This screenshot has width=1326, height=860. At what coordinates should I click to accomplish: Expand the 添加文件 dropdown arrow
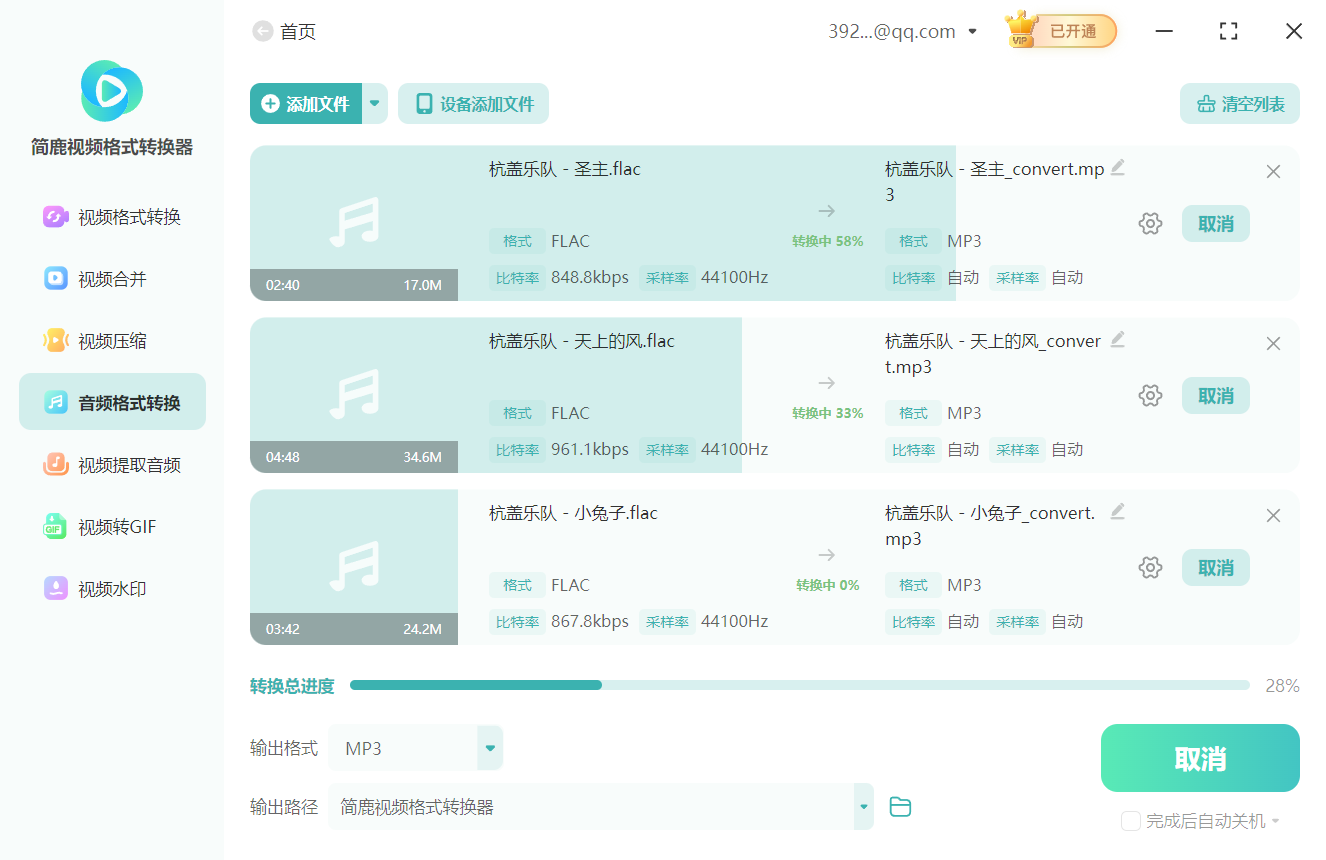(x=374, y=103)
